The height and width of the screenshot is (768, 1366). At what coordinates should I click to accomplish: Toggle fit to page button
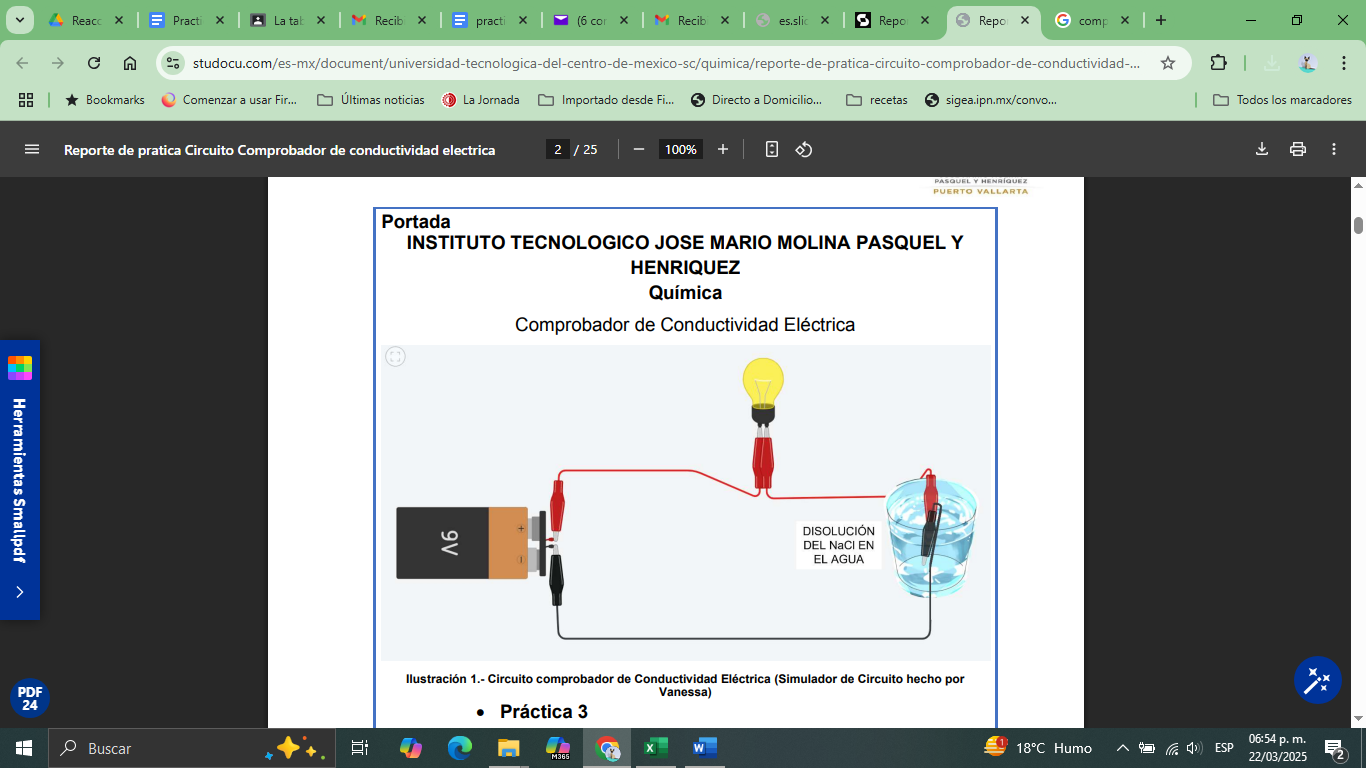point(772,149)
